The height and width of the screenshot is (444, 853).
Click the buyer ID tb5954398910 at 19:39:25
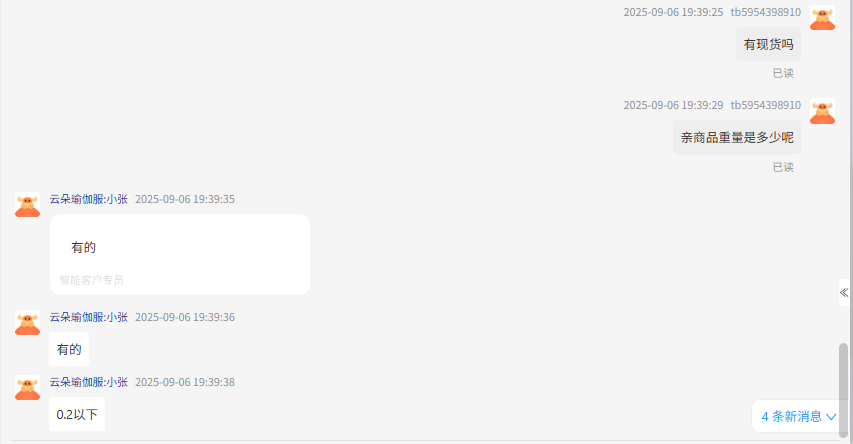pyautogui.click(x=765, y=13)
